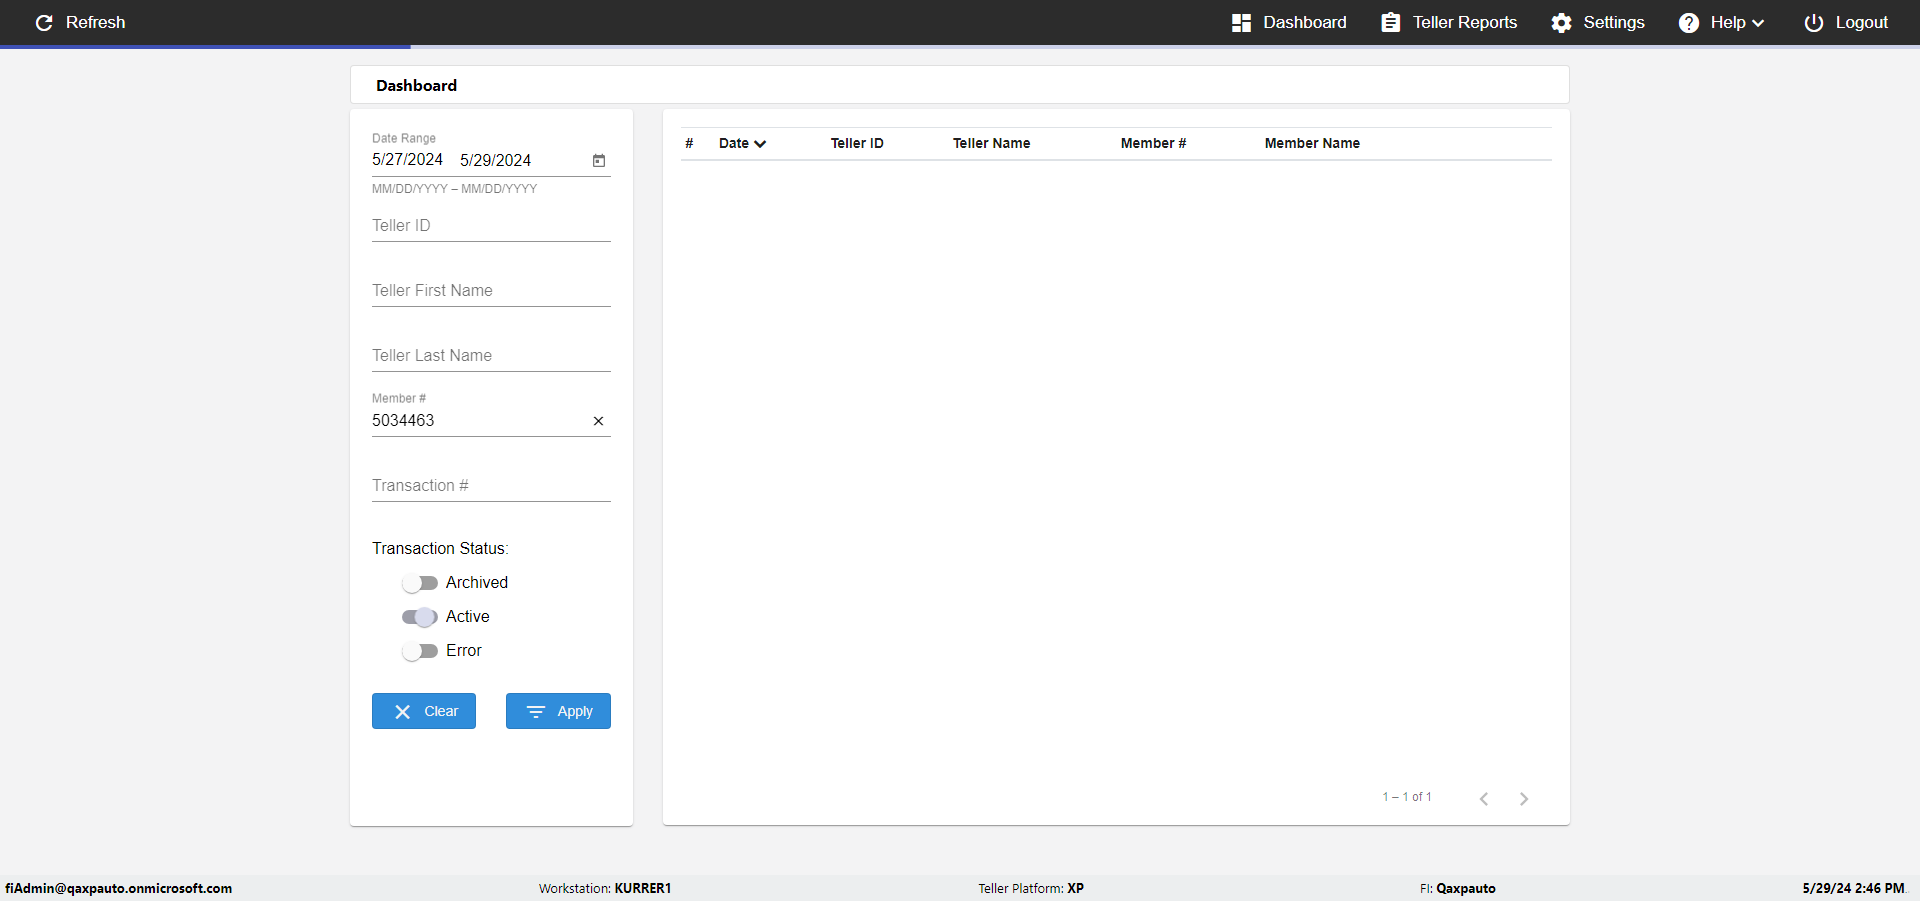Click the end date 5/29/2024
This screenshot has width=1920, height=901.
click(495, 160)
